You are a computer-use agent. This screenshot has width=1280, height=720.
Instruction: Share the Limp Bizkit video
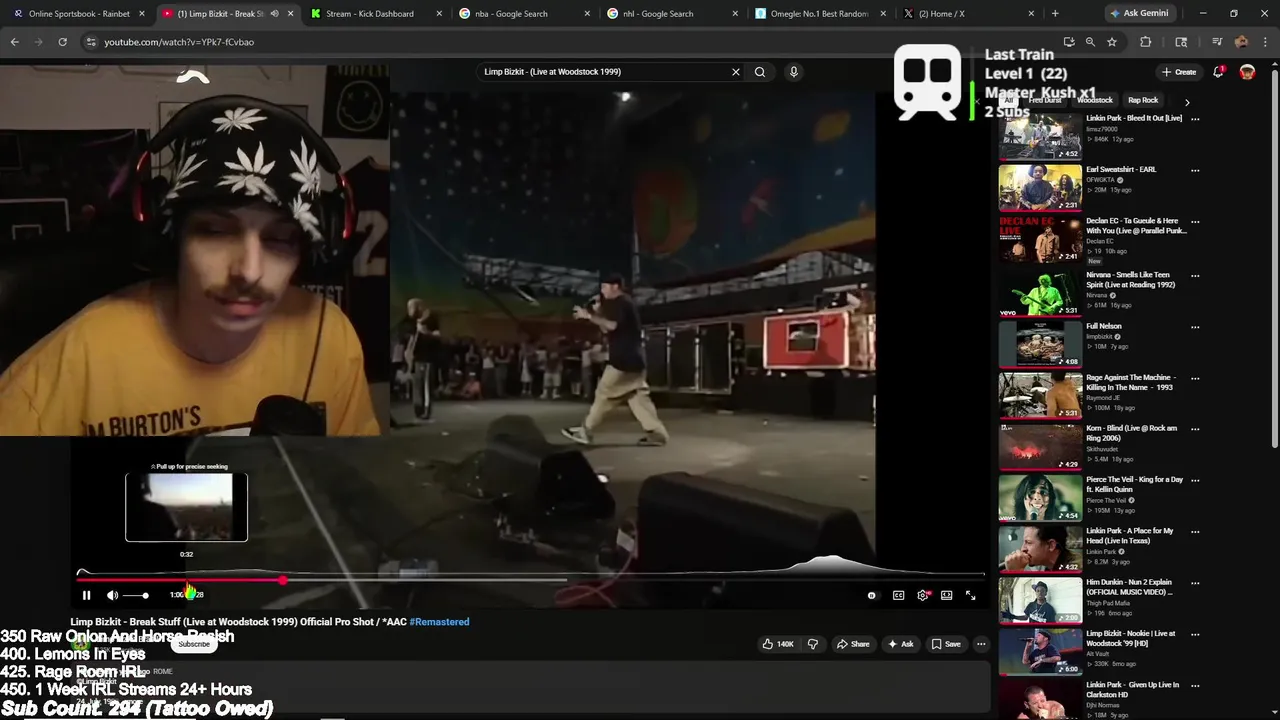click(x=853, y=644)
